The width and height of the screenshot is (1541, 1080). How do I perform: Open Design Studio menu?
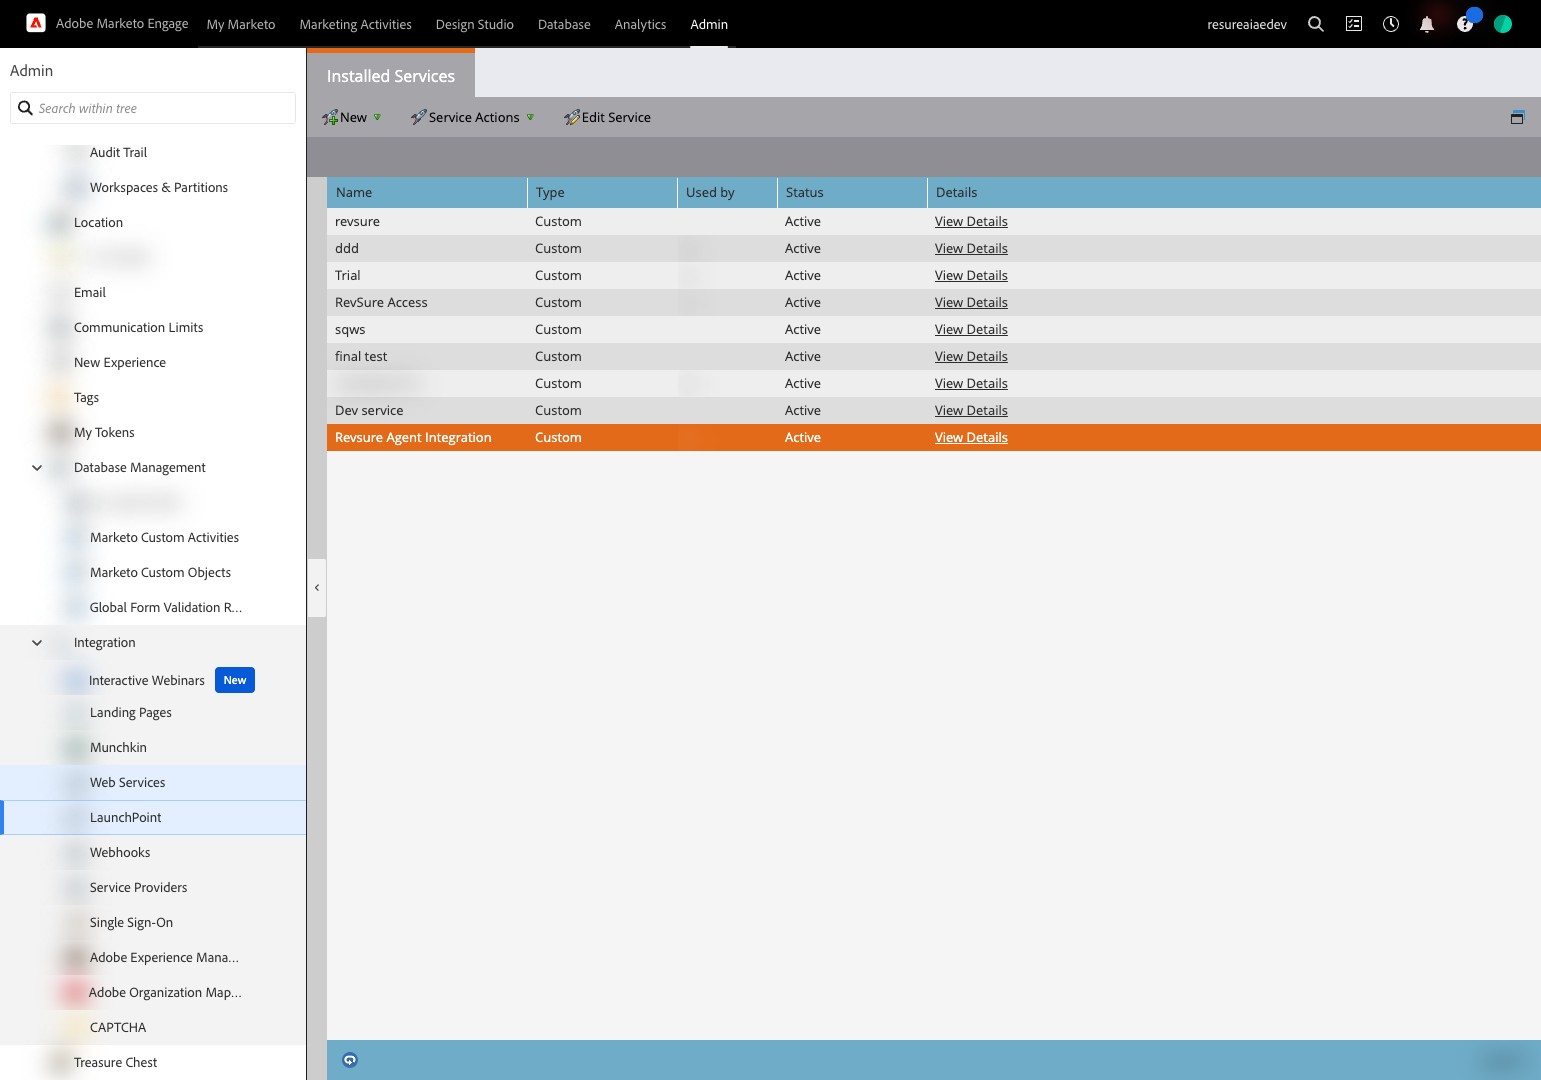pos(475,24)
